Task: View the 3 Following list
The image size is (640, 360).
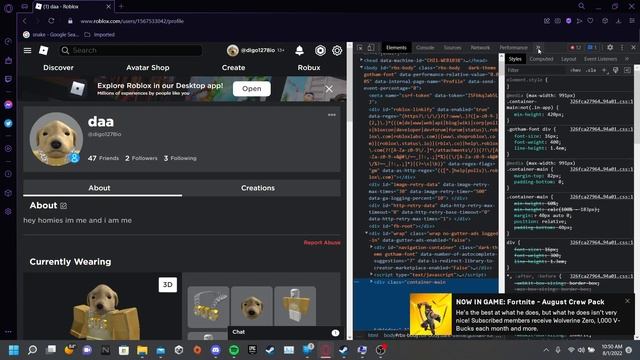Action: 180,158
